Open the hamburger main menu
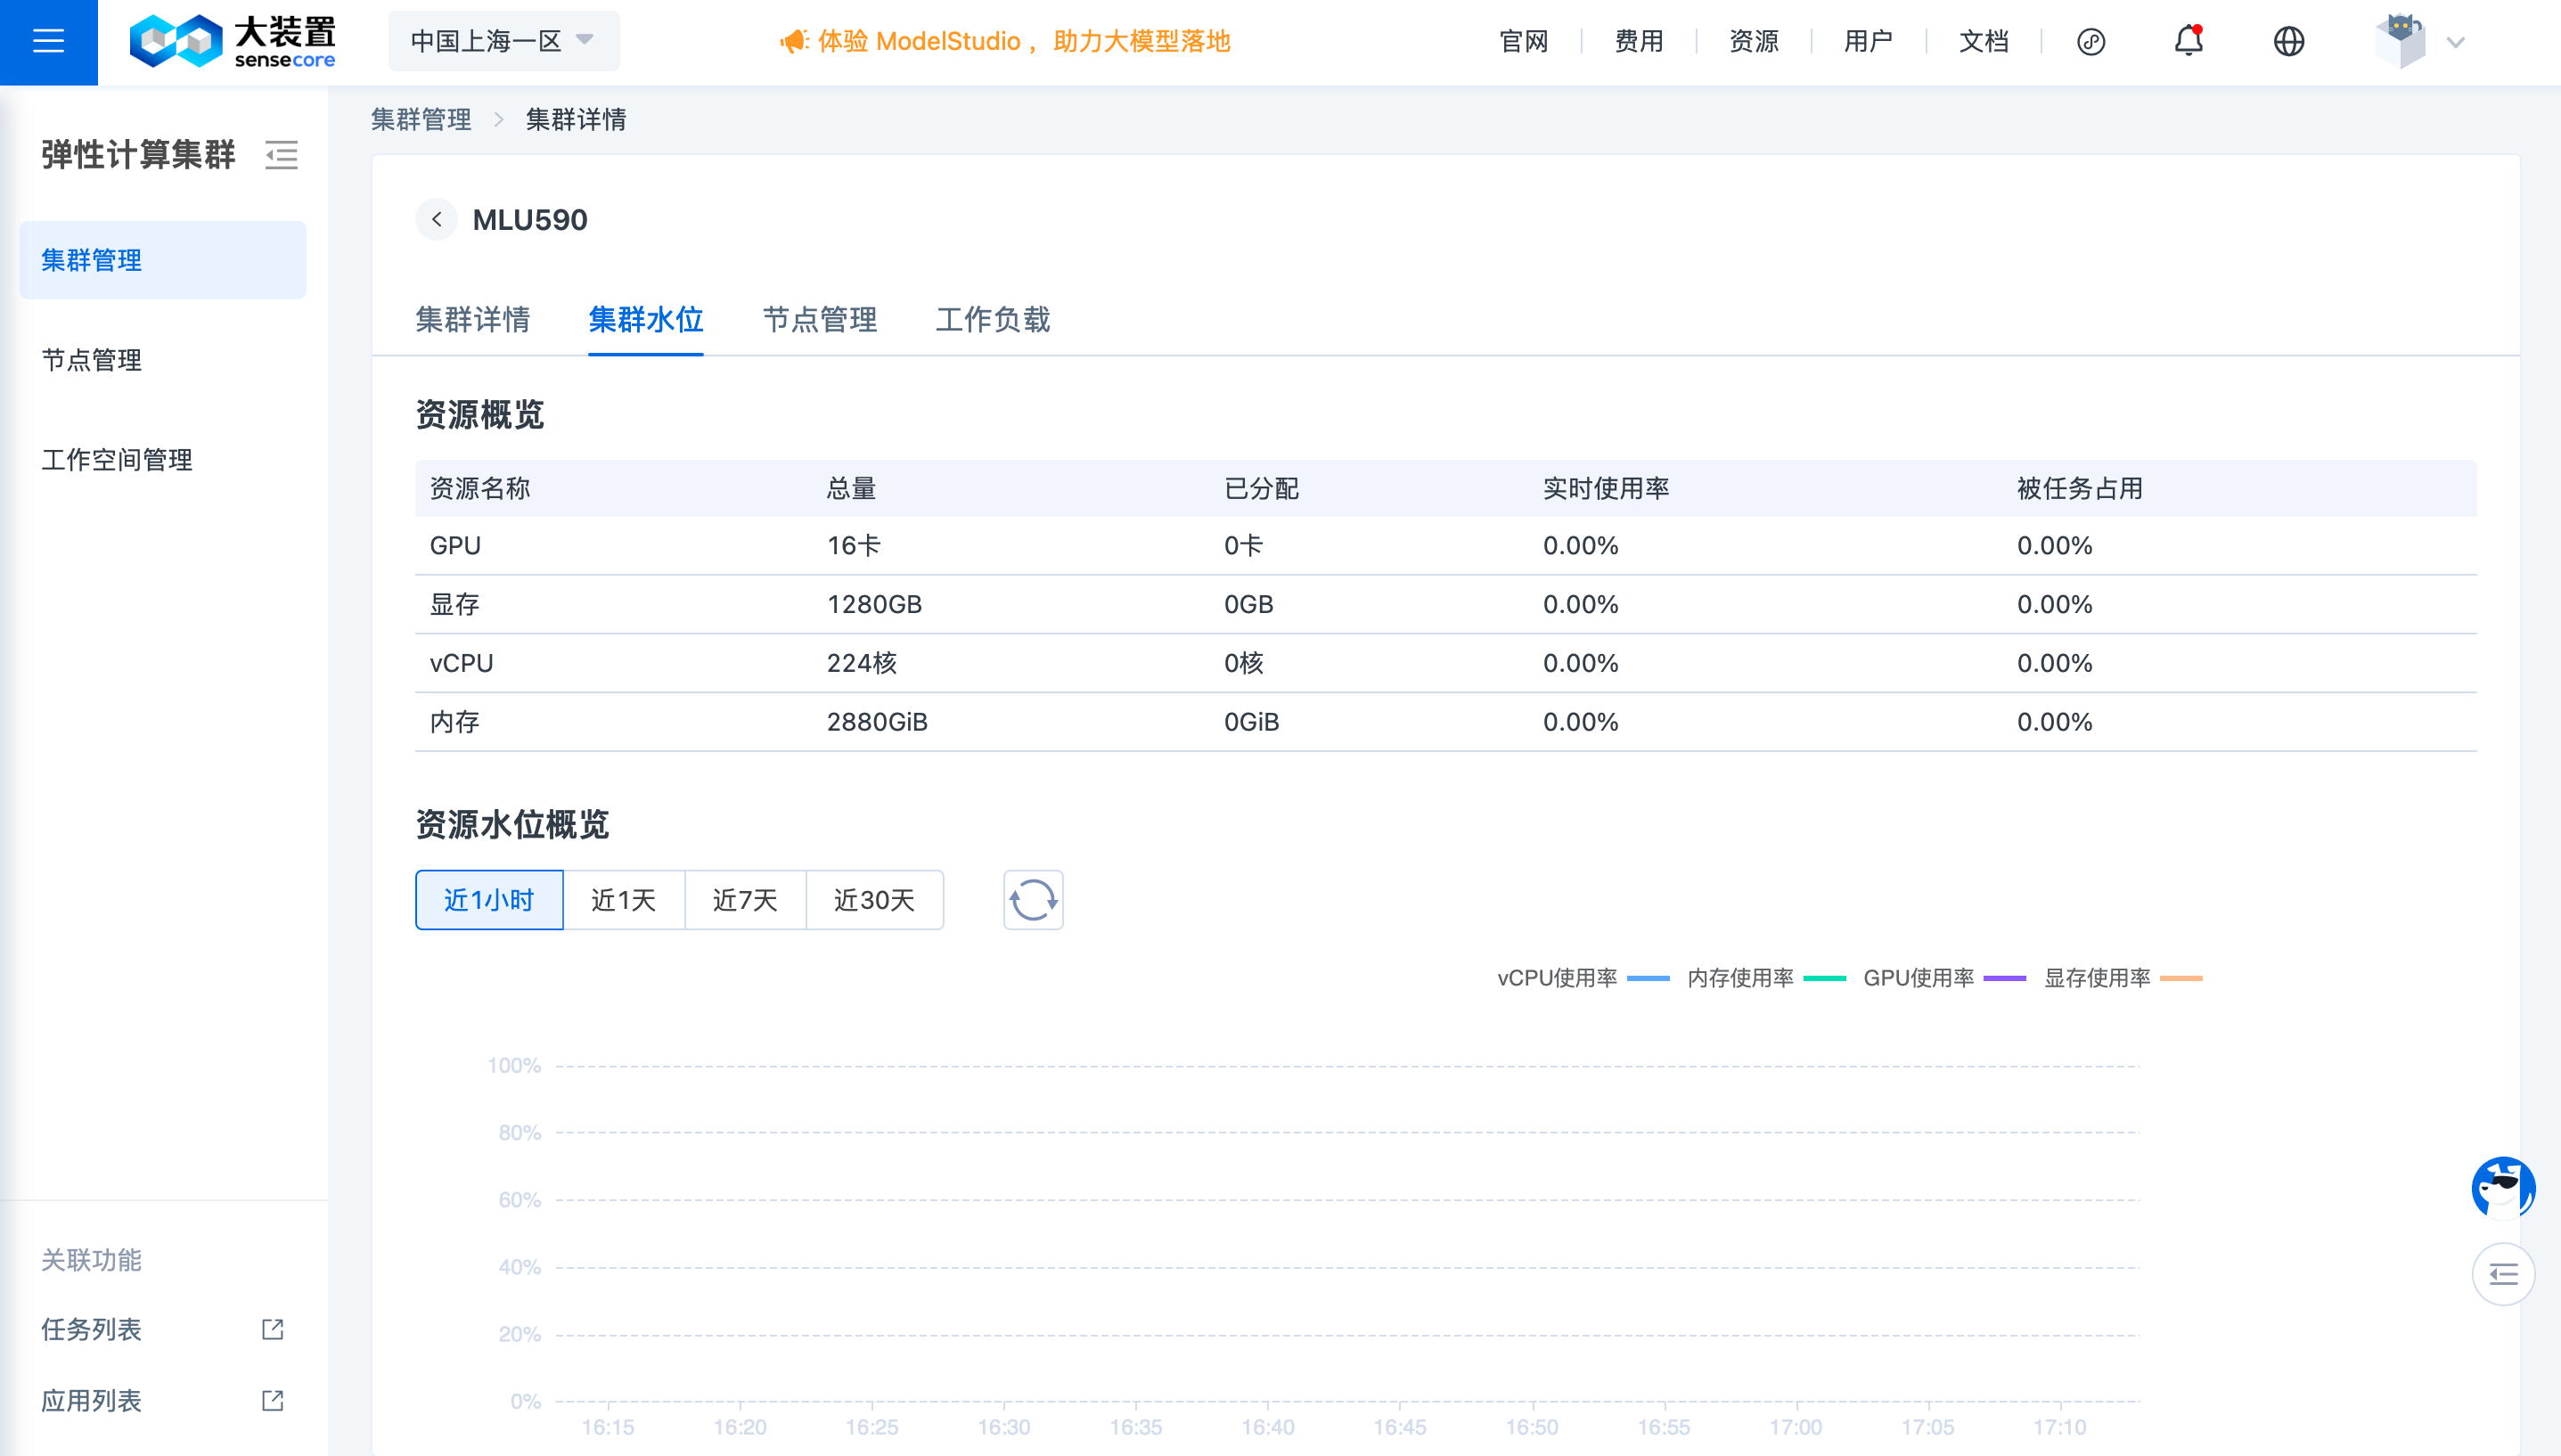Image resolution: width=2561 pixels, height=1456 pixels. (x=48, y=41)
